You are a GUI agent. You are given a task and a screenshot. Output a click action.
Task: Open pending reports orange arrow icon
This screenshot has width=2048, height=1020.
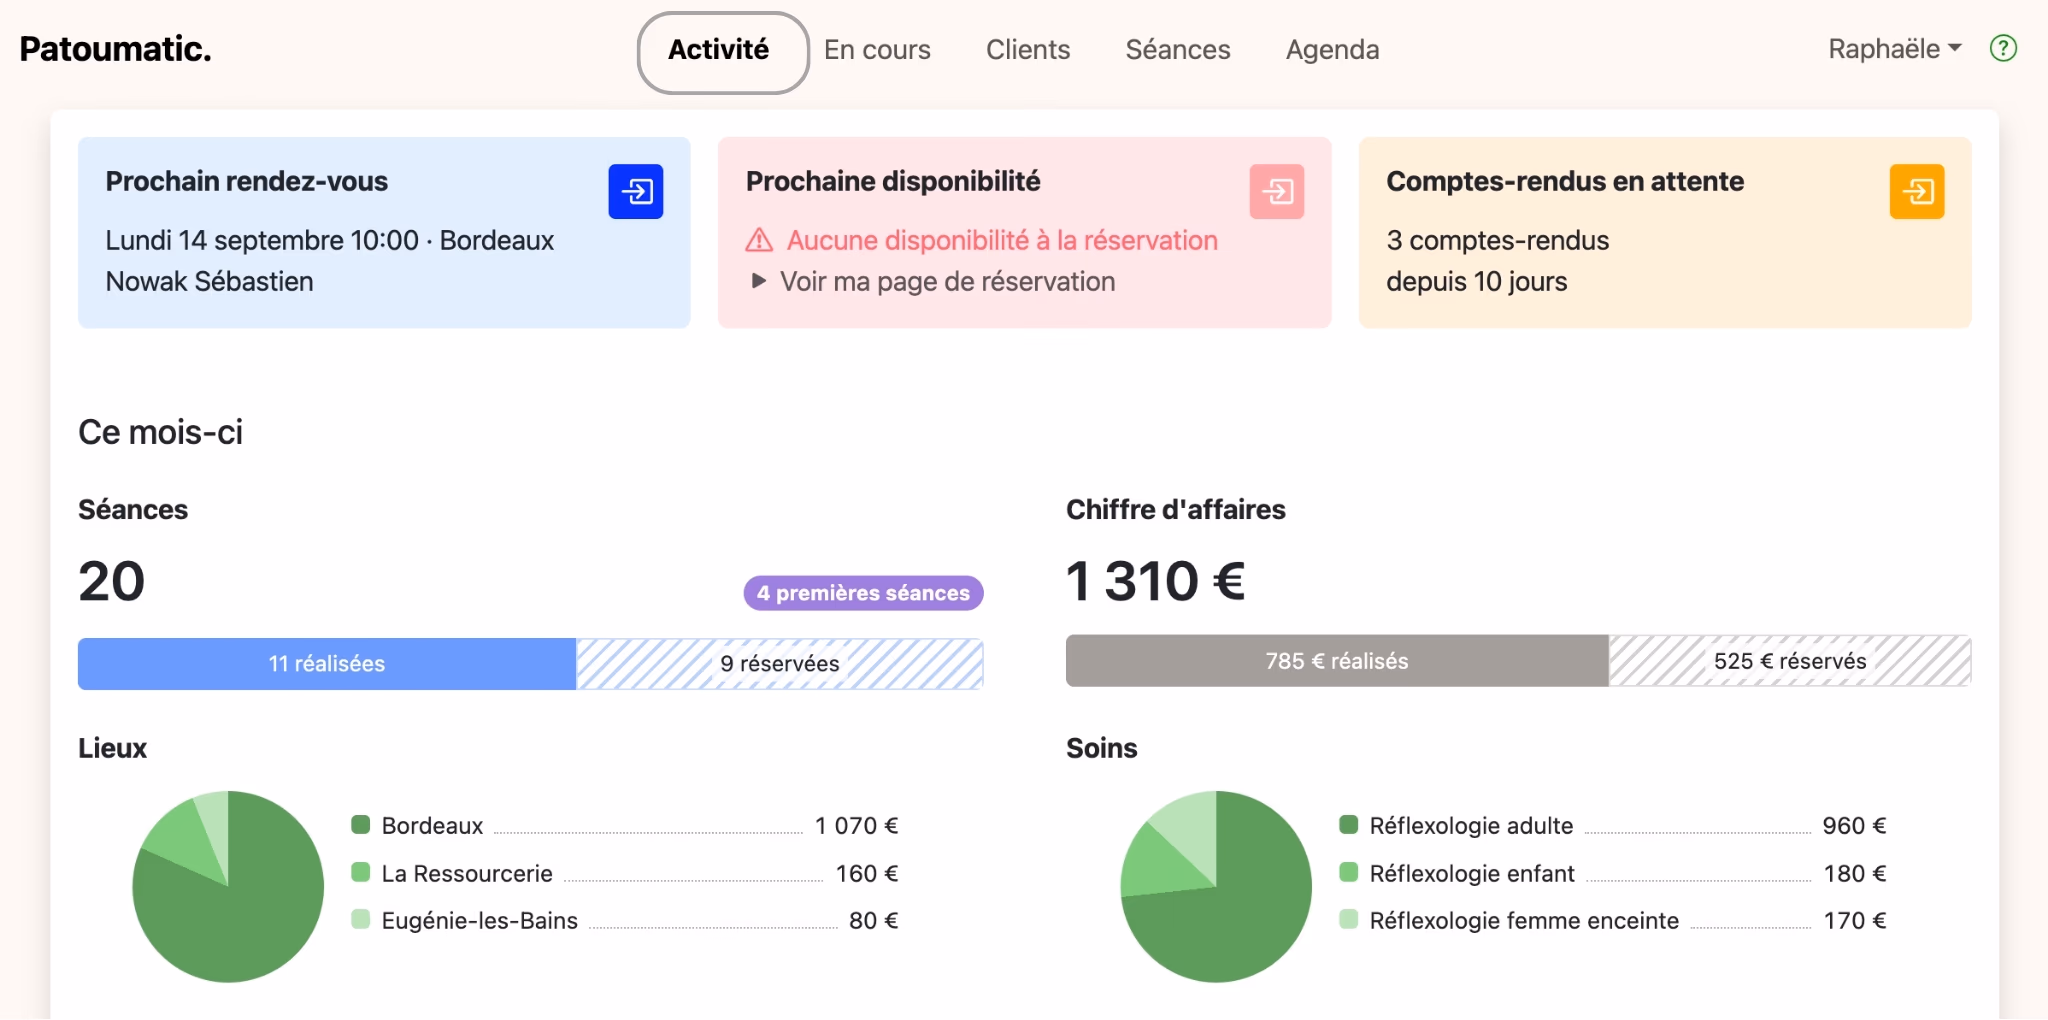point(1917,191)
